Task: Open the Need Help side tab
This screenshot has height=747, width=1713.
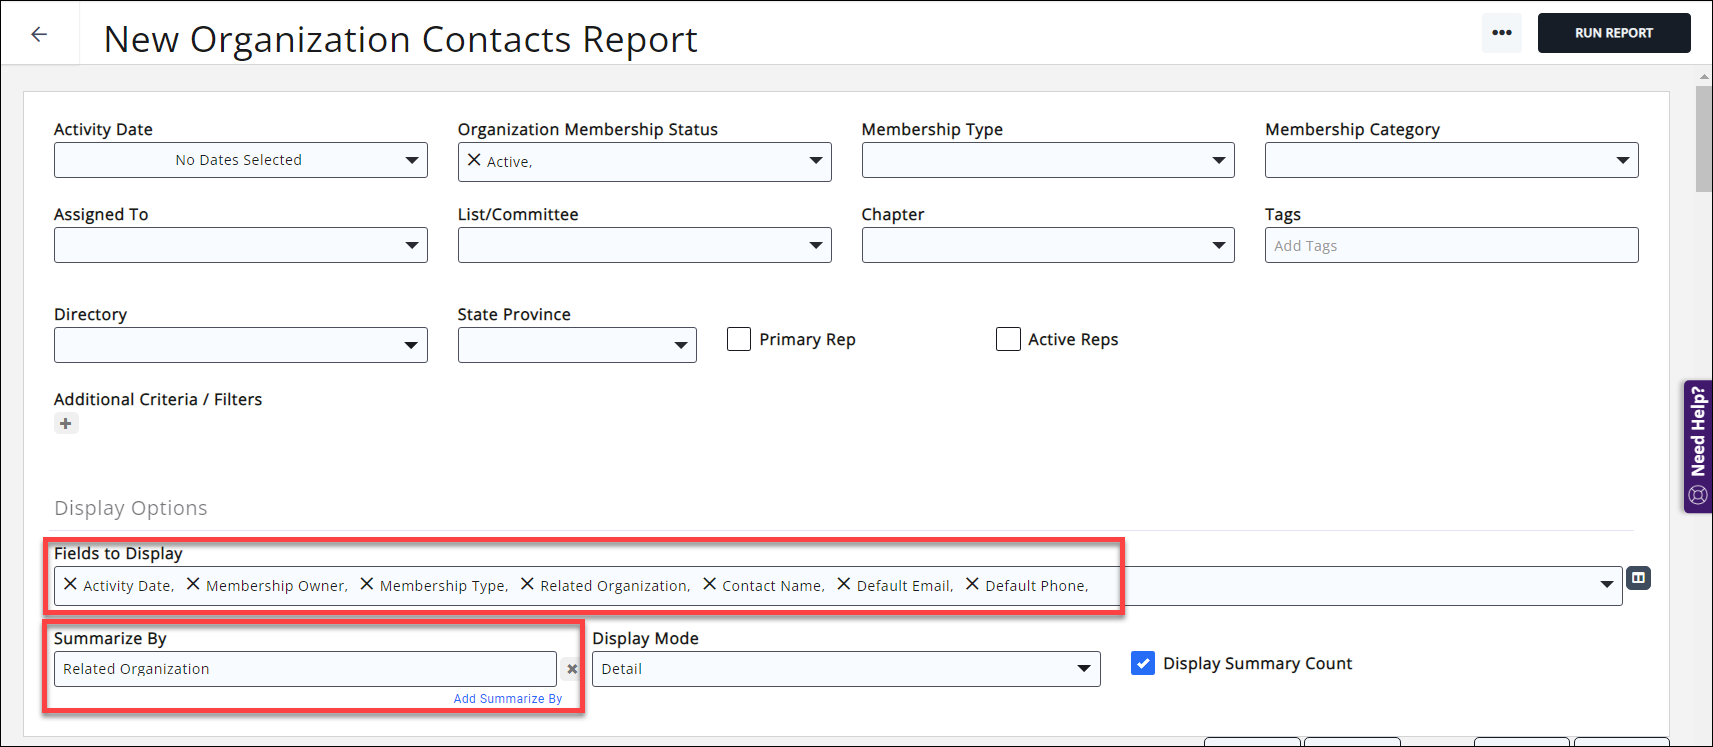Action: (x=1697, y=445)
